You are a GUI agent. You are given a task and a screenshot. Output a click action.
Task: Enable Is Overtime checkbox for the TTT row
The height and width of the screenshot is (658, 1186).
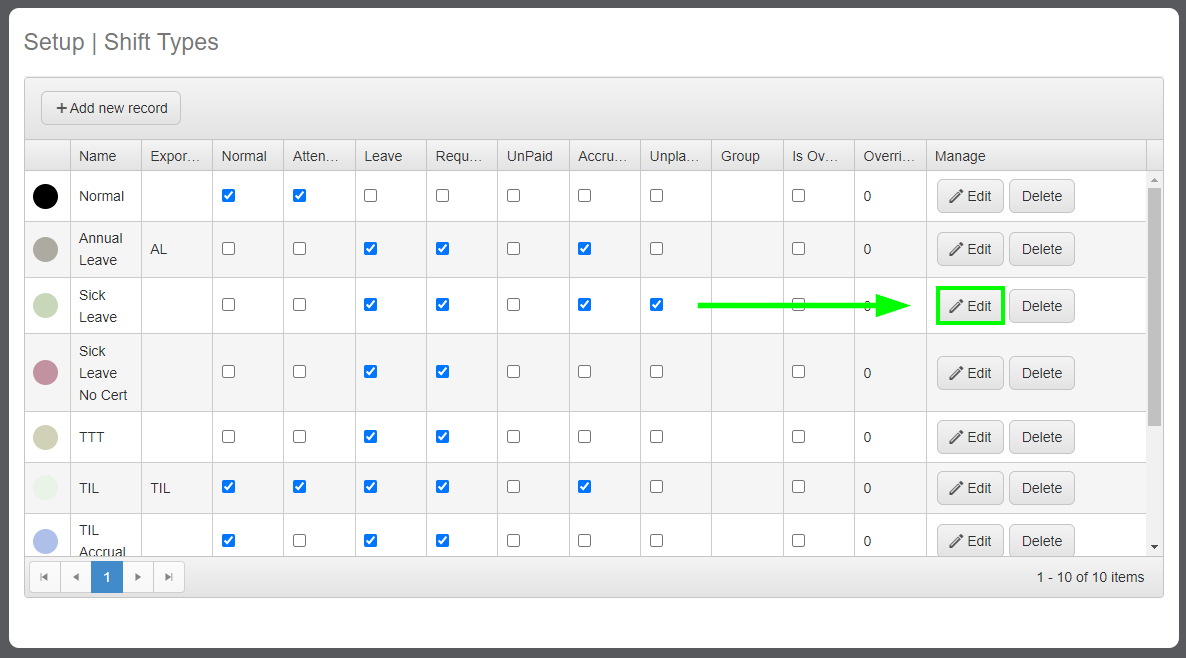coord(798,436)
